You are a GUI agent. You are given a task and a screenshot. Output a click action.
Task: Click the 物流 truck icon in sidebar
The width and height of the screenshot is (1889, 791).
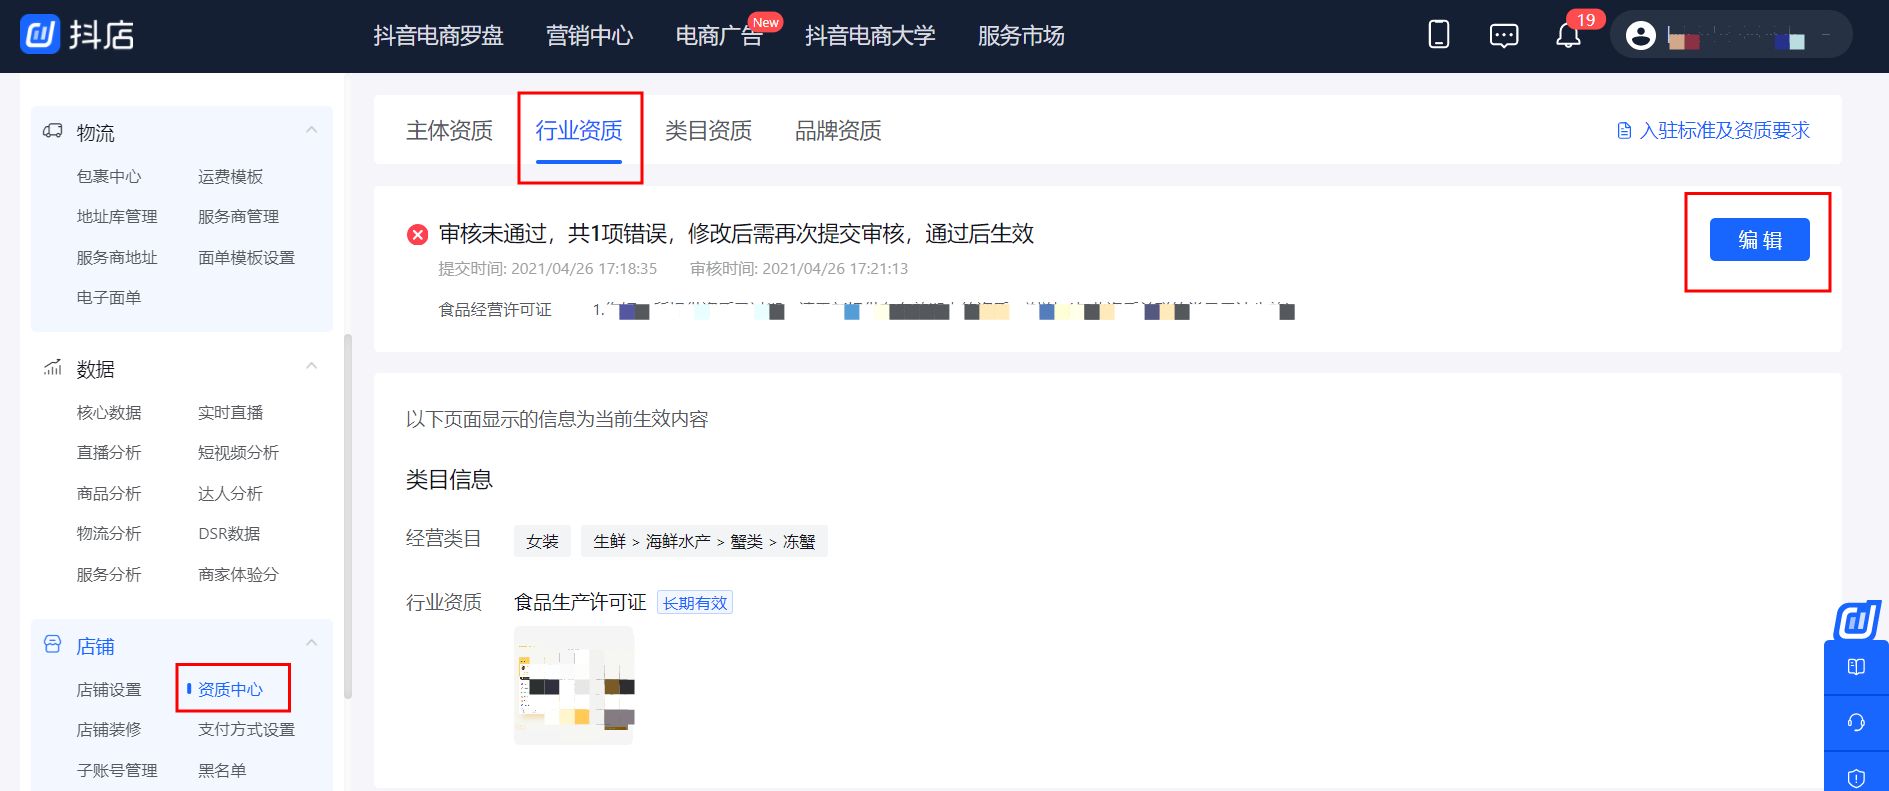click(53, 132)
